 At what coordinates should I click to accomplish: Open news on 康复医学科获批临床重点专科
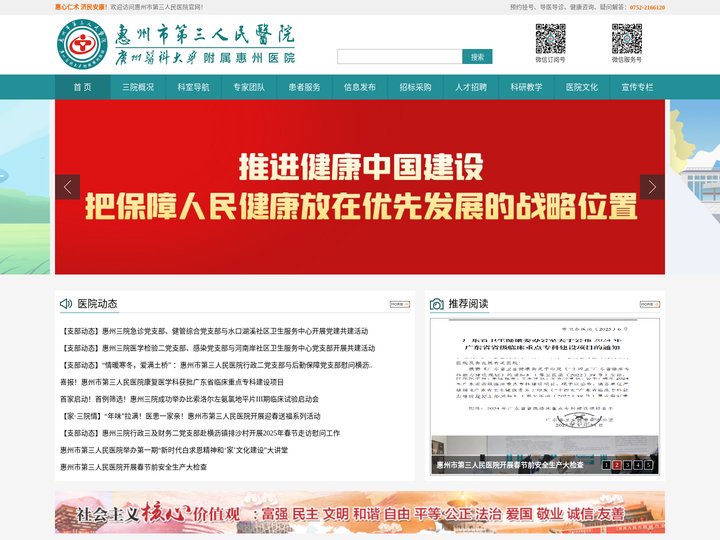click(172, 382)
